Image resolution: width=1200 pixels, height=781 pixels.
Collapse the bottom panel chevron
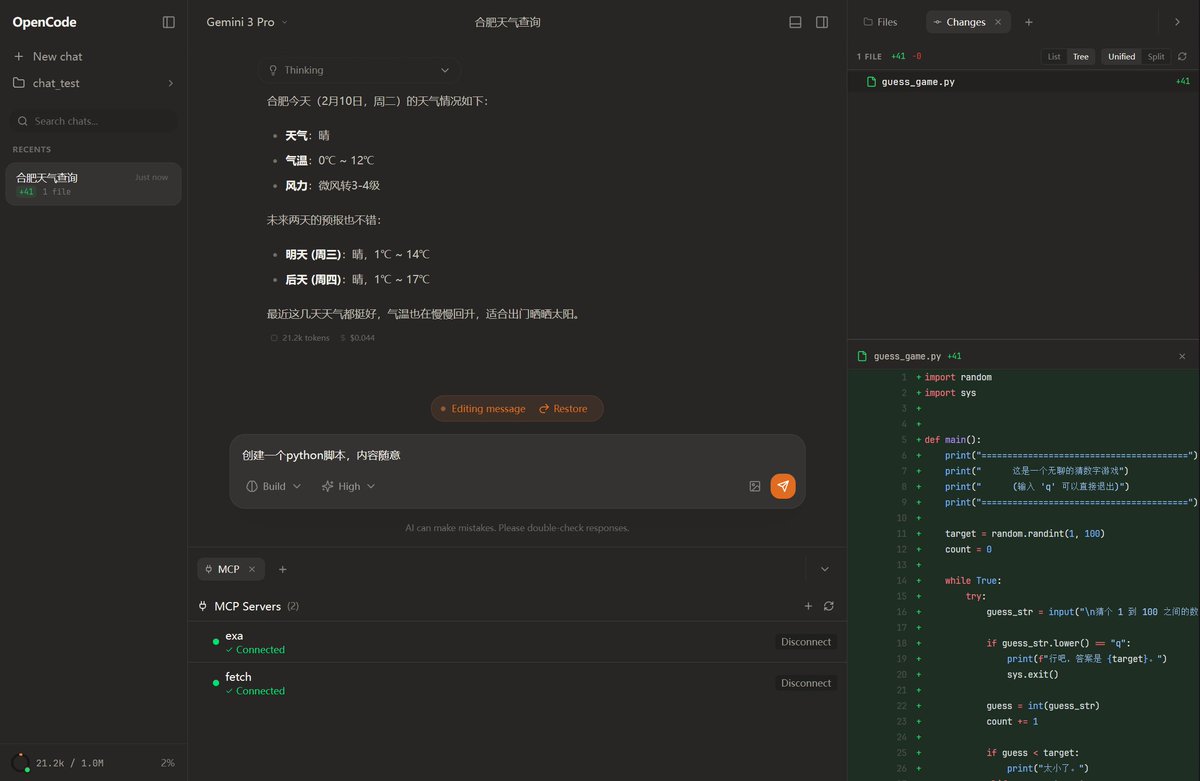tap(824, 569)
